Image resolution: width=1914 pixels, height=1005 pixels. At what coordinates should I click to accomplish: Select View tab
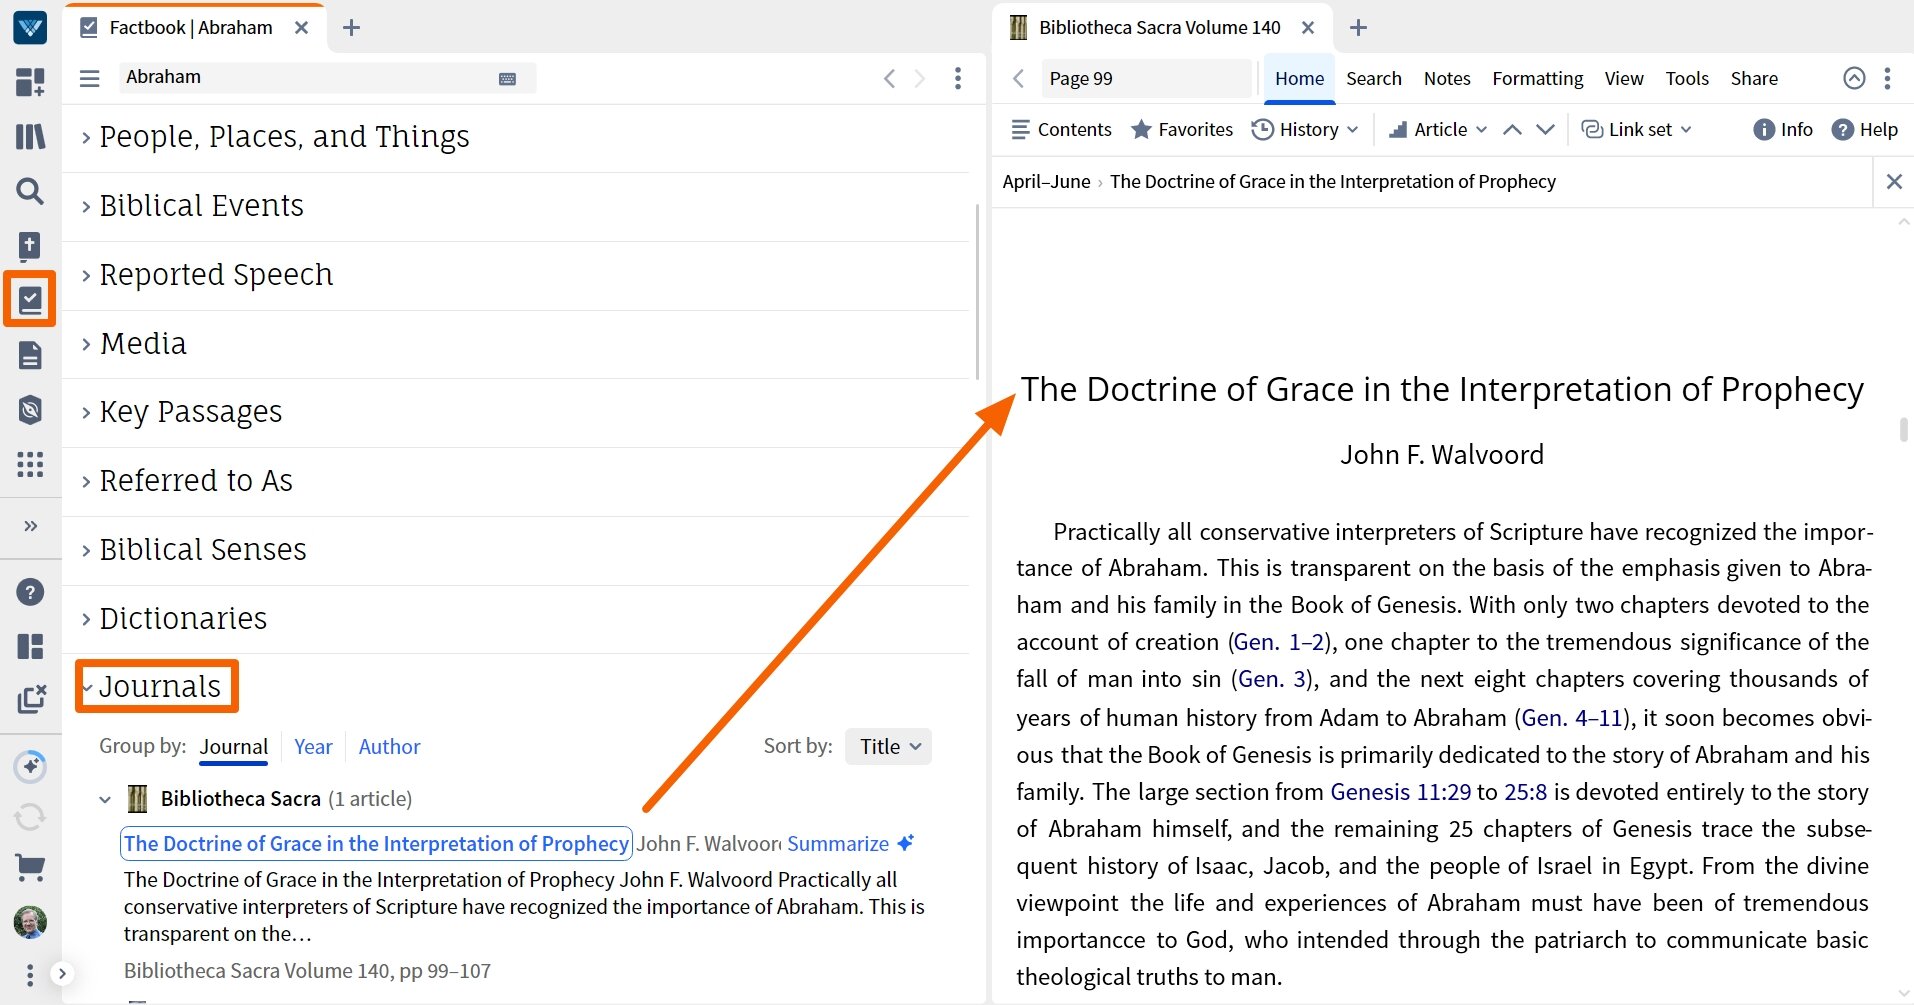(1623, 79)
